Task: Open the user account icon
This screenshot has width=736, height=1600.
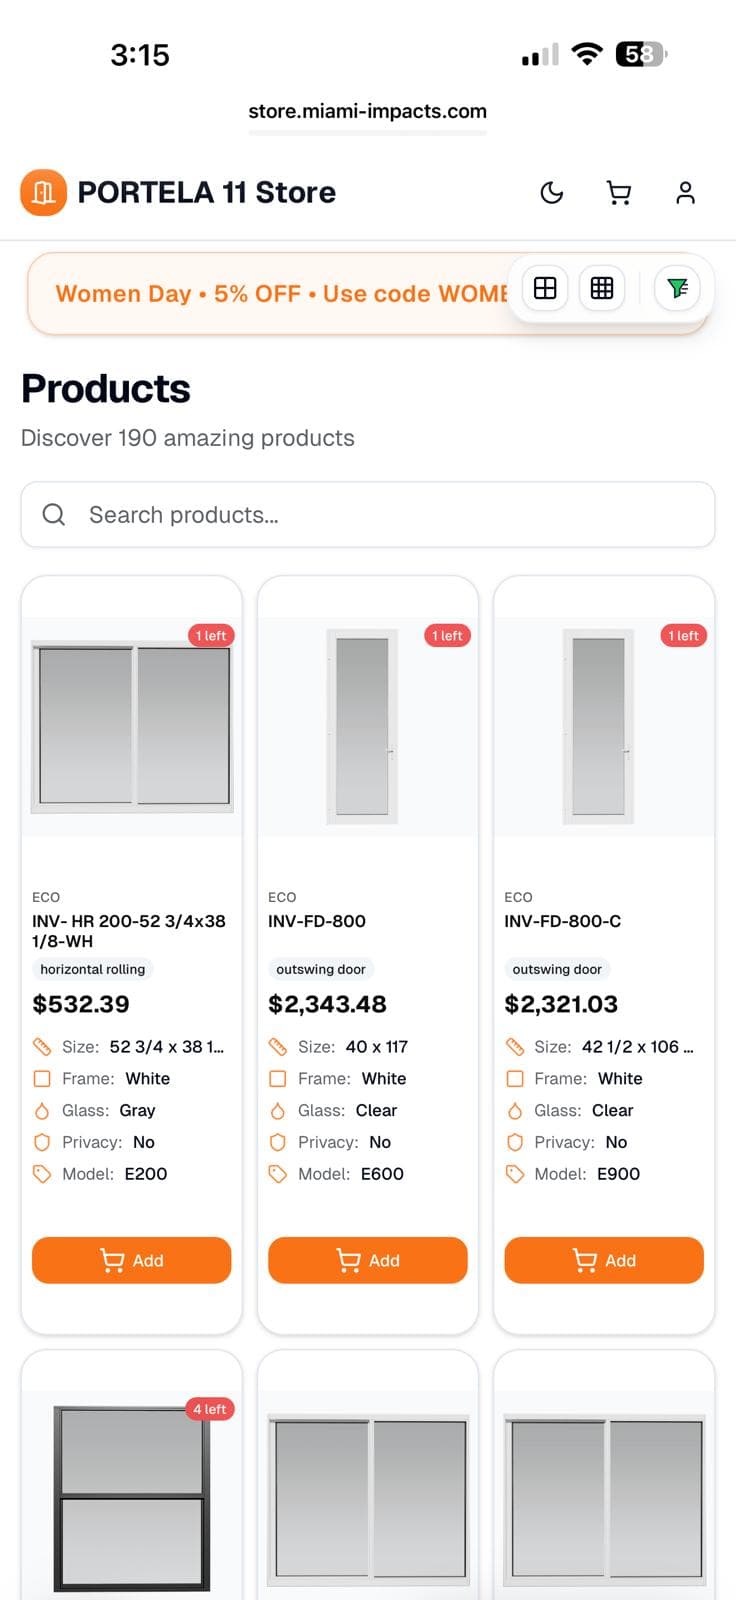Action: pos(685,193)
